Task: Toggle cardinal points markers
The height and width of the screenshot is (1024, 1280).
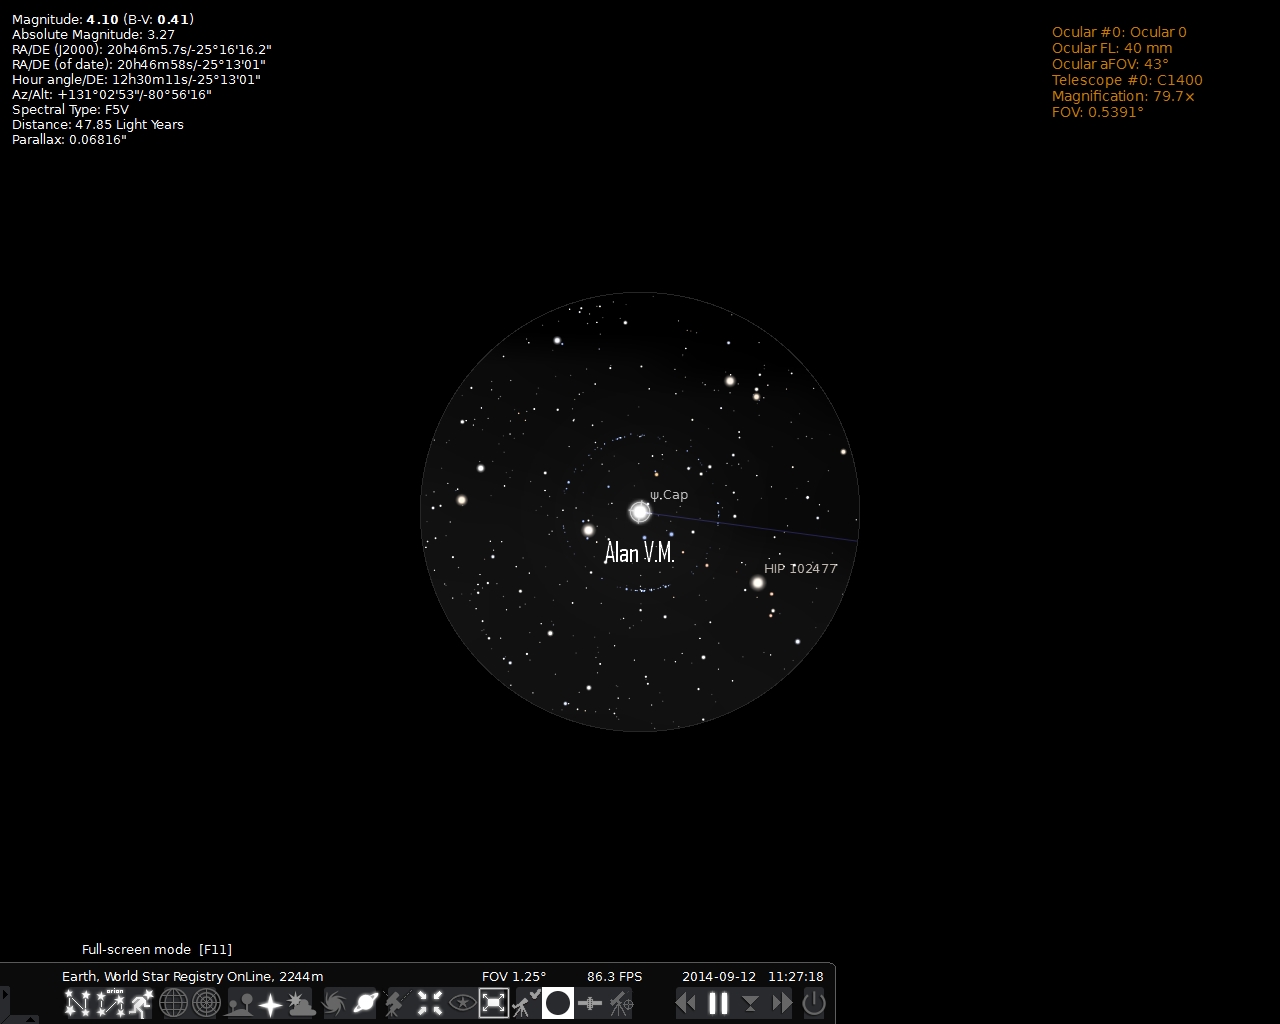Action: [x=270, y=1002]
